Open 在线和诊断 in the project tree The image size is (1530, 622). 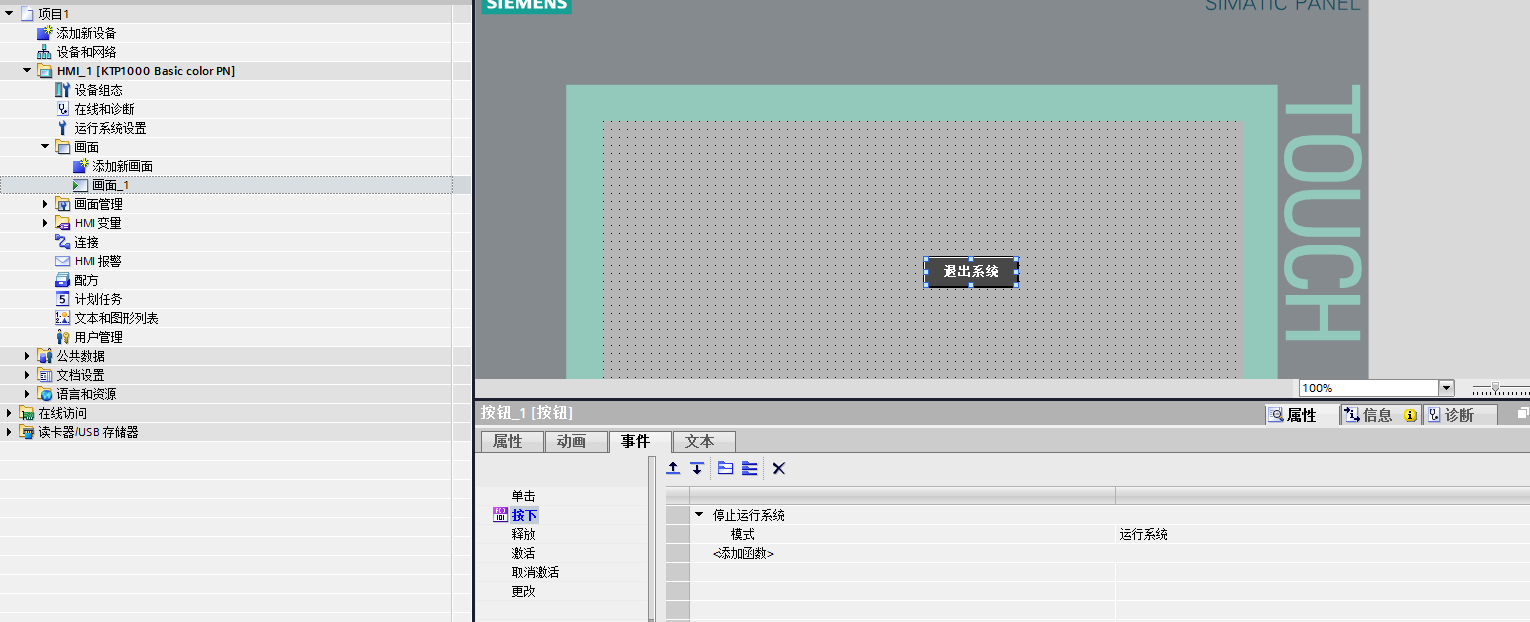[104, 109]
